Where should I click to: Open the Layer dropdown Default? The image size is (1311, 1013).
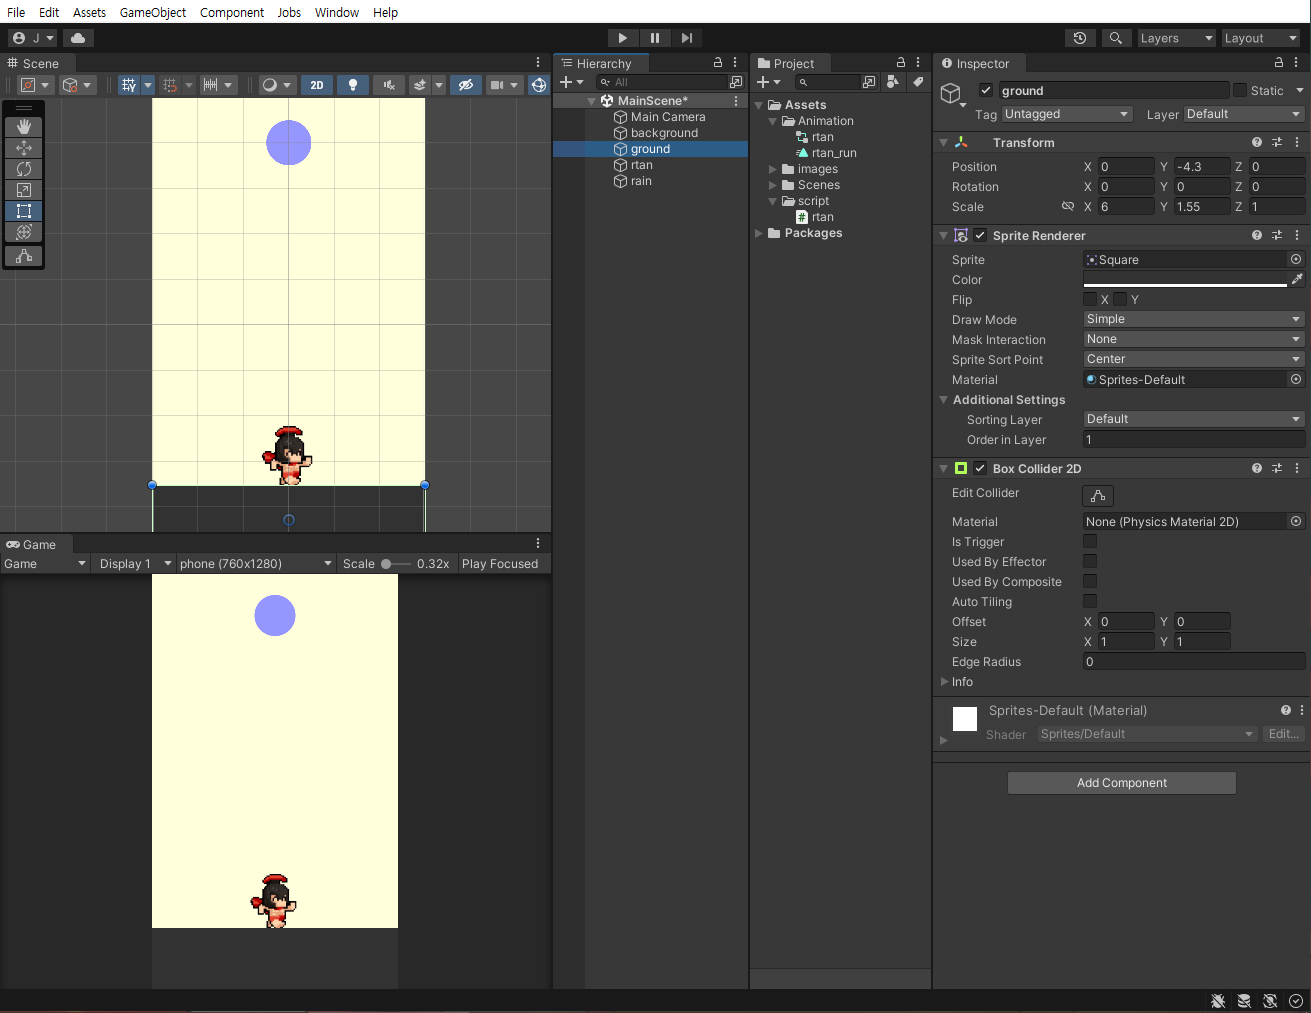point(1244,114)
